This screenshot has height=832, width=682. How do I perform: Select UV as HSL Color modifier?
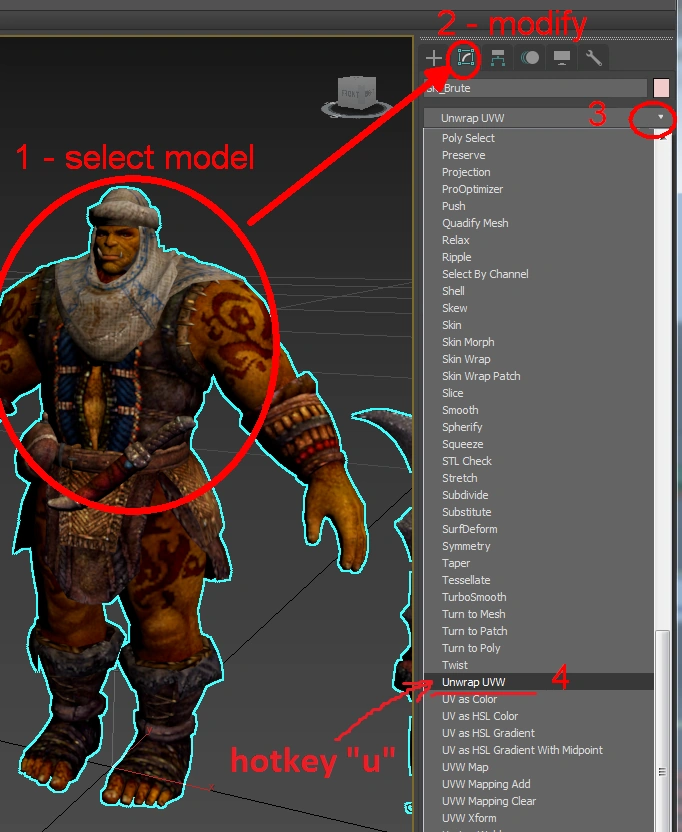pyautogui.click(x=480, y=716)
